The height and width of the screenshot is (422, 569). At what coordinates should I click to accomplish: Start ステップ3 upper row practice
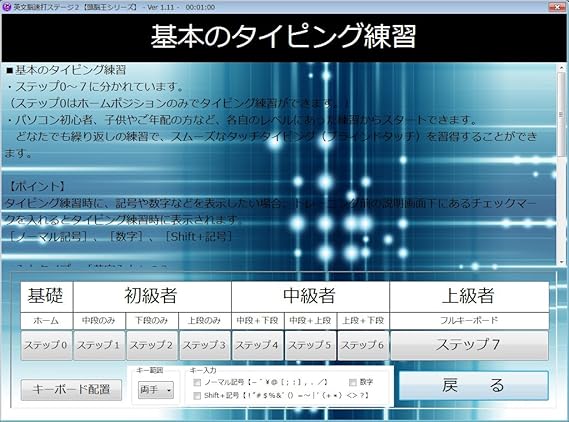tap(205, 345)
